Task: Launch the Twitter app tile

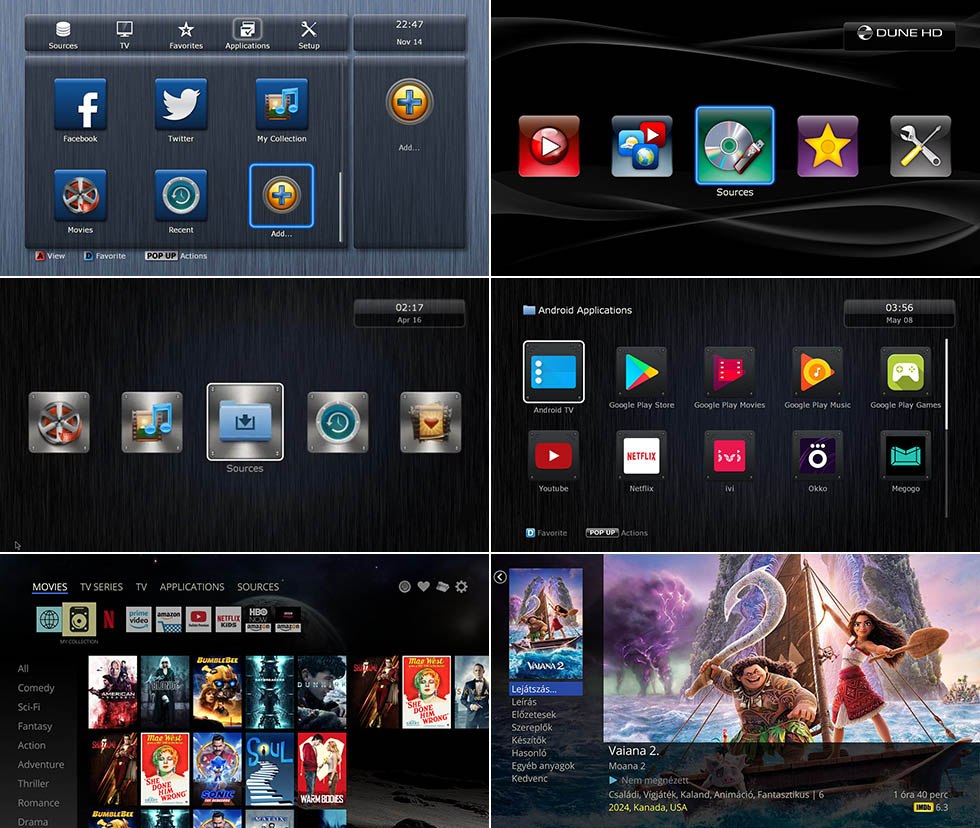Action: (x=181, y=105)
